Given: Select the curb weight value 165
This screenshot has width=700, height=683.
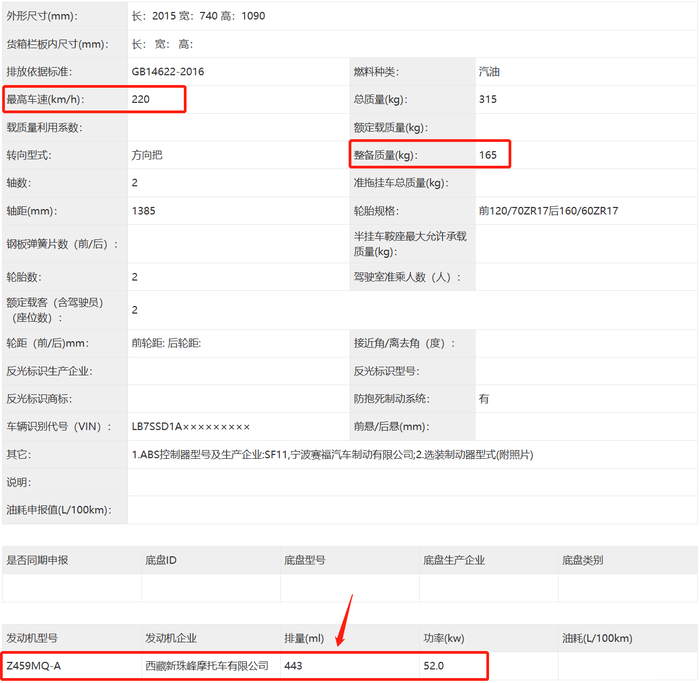Looking at the screenshot, I should [x=488, y=155].
